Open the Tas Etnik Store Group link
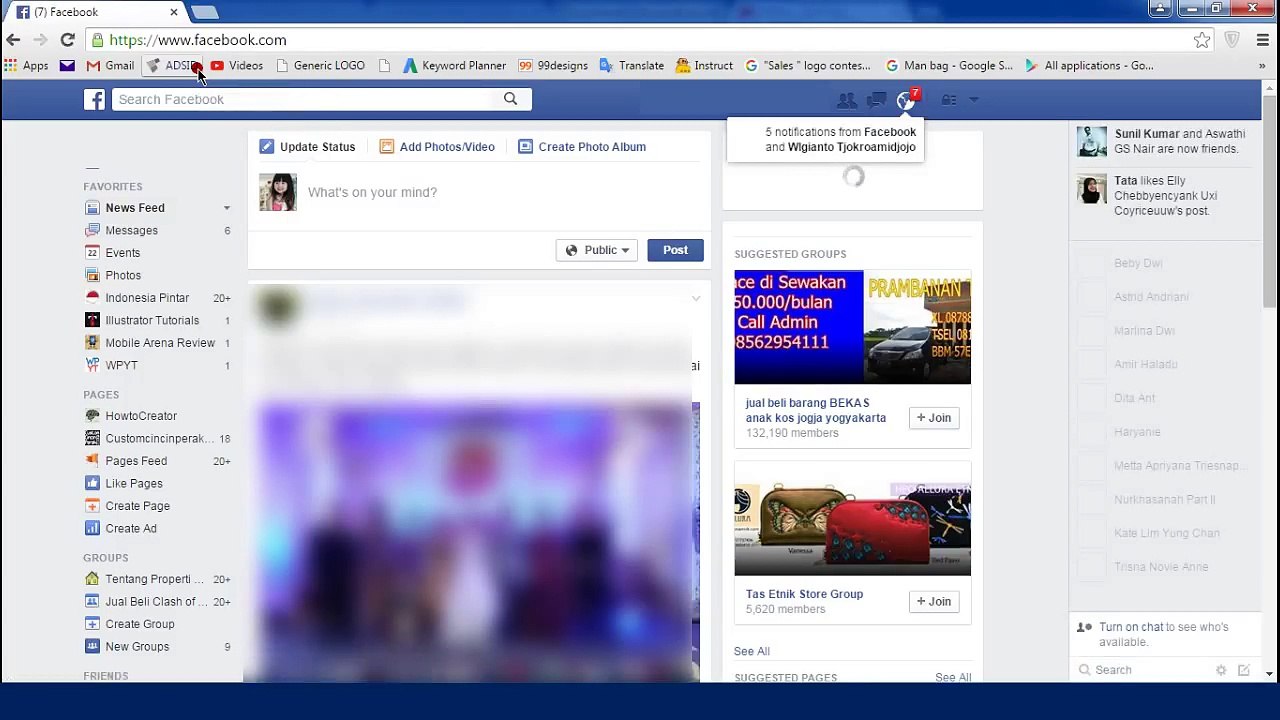 804,594
